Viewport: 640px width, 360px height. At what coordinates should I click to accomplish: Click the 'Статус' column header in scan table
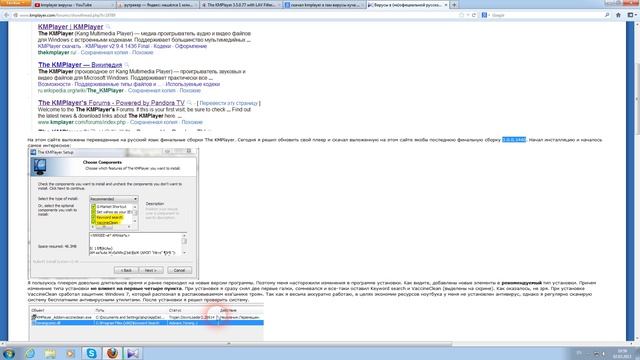pyautogui.click(x=175, y=311)
